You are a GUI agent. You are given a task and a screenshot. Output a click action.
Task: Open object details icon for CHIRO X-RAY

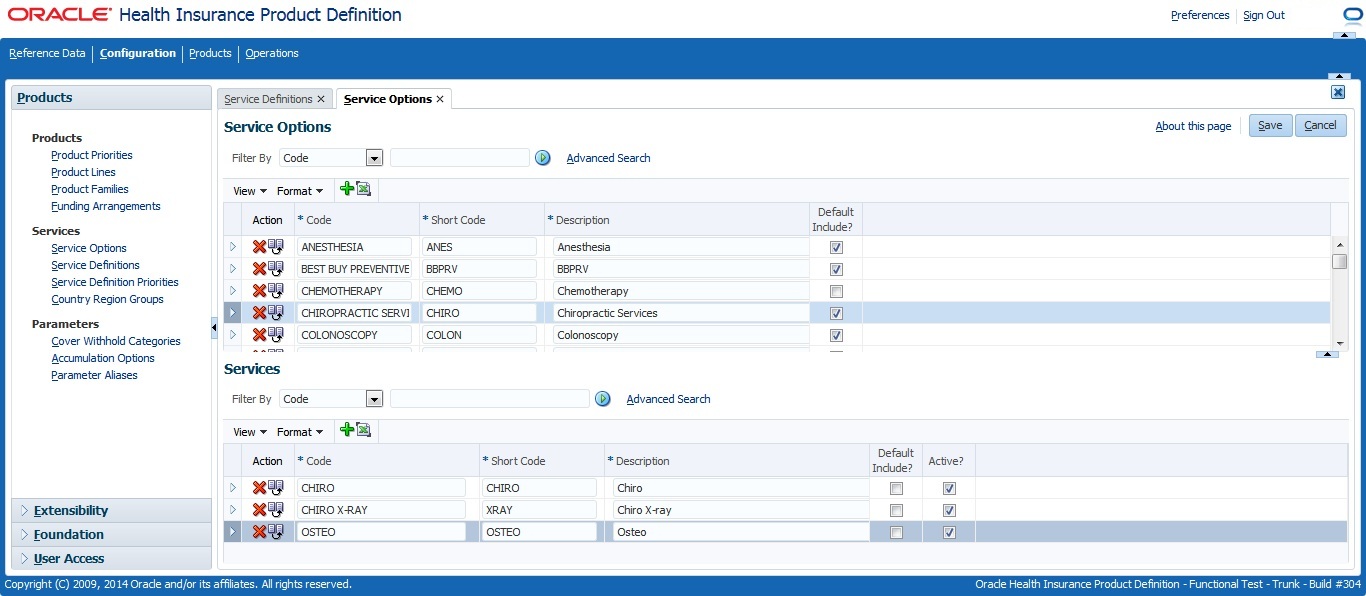pyautogui.click(x=275, y=510)
